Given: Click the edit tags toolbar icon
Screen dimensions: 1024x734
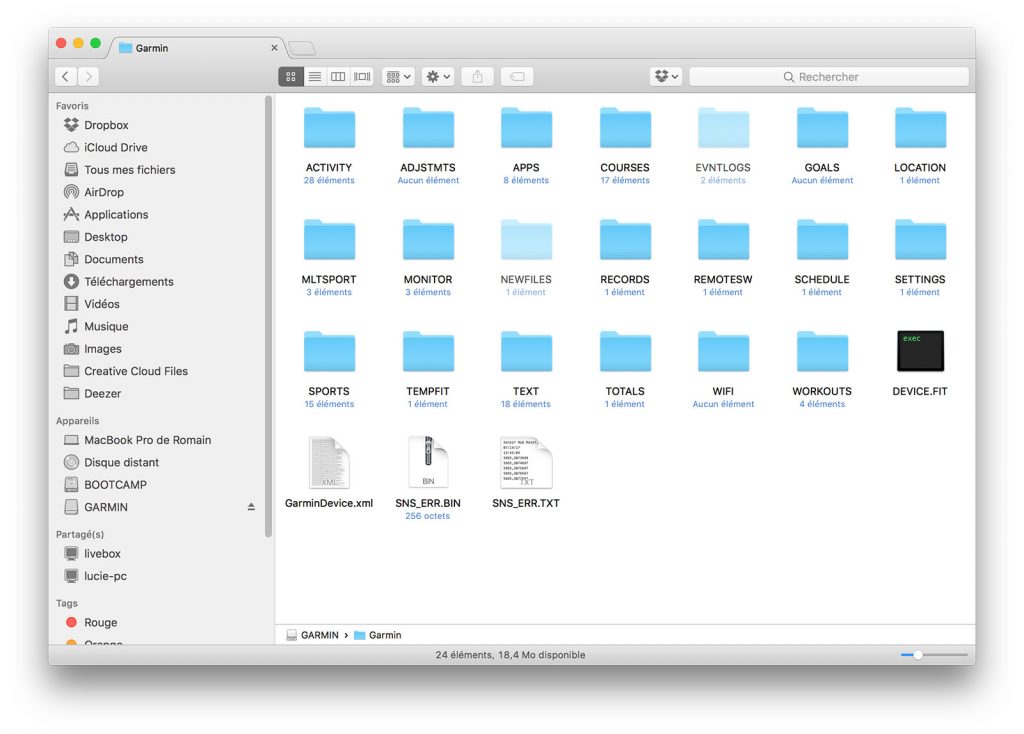Looking at the screenshot, I should tap(516, 77).
